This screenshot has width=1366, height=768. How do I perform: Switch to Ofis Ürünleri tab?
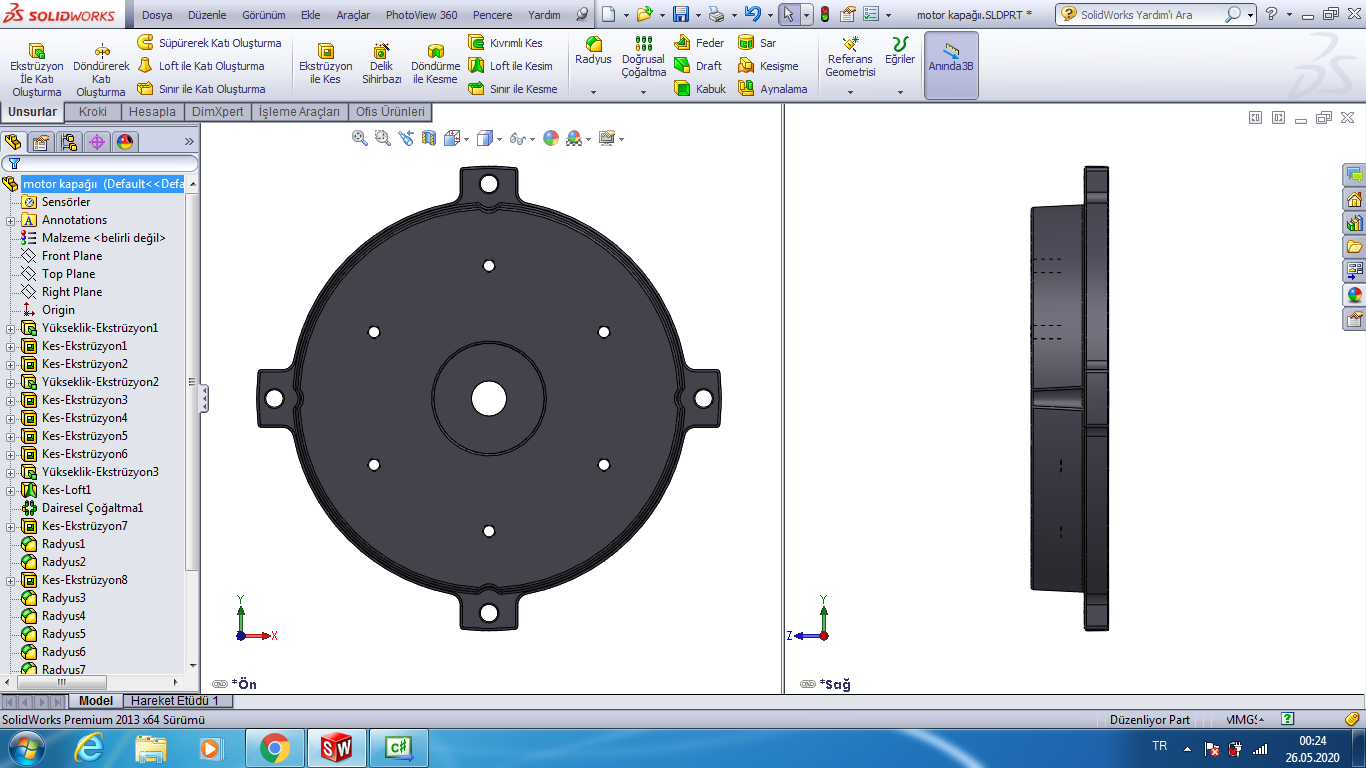pyautogui.click(x=390, y=112)
